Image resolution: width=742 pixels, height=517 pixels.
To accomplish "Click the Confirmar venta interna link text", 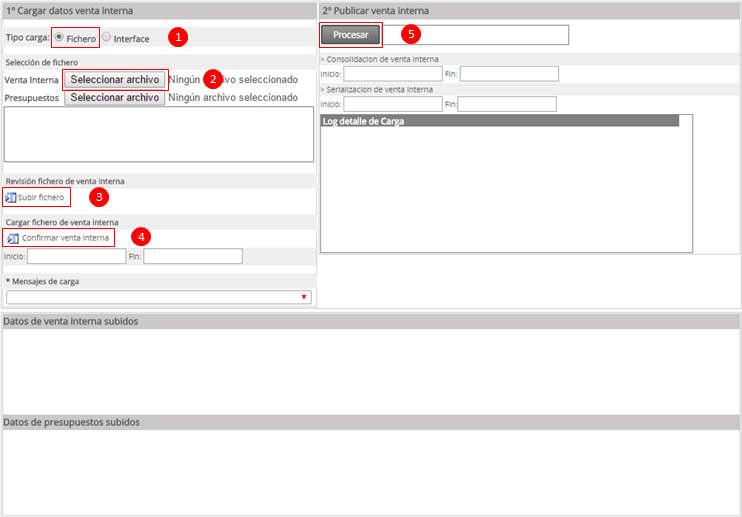I will [65, 238].
